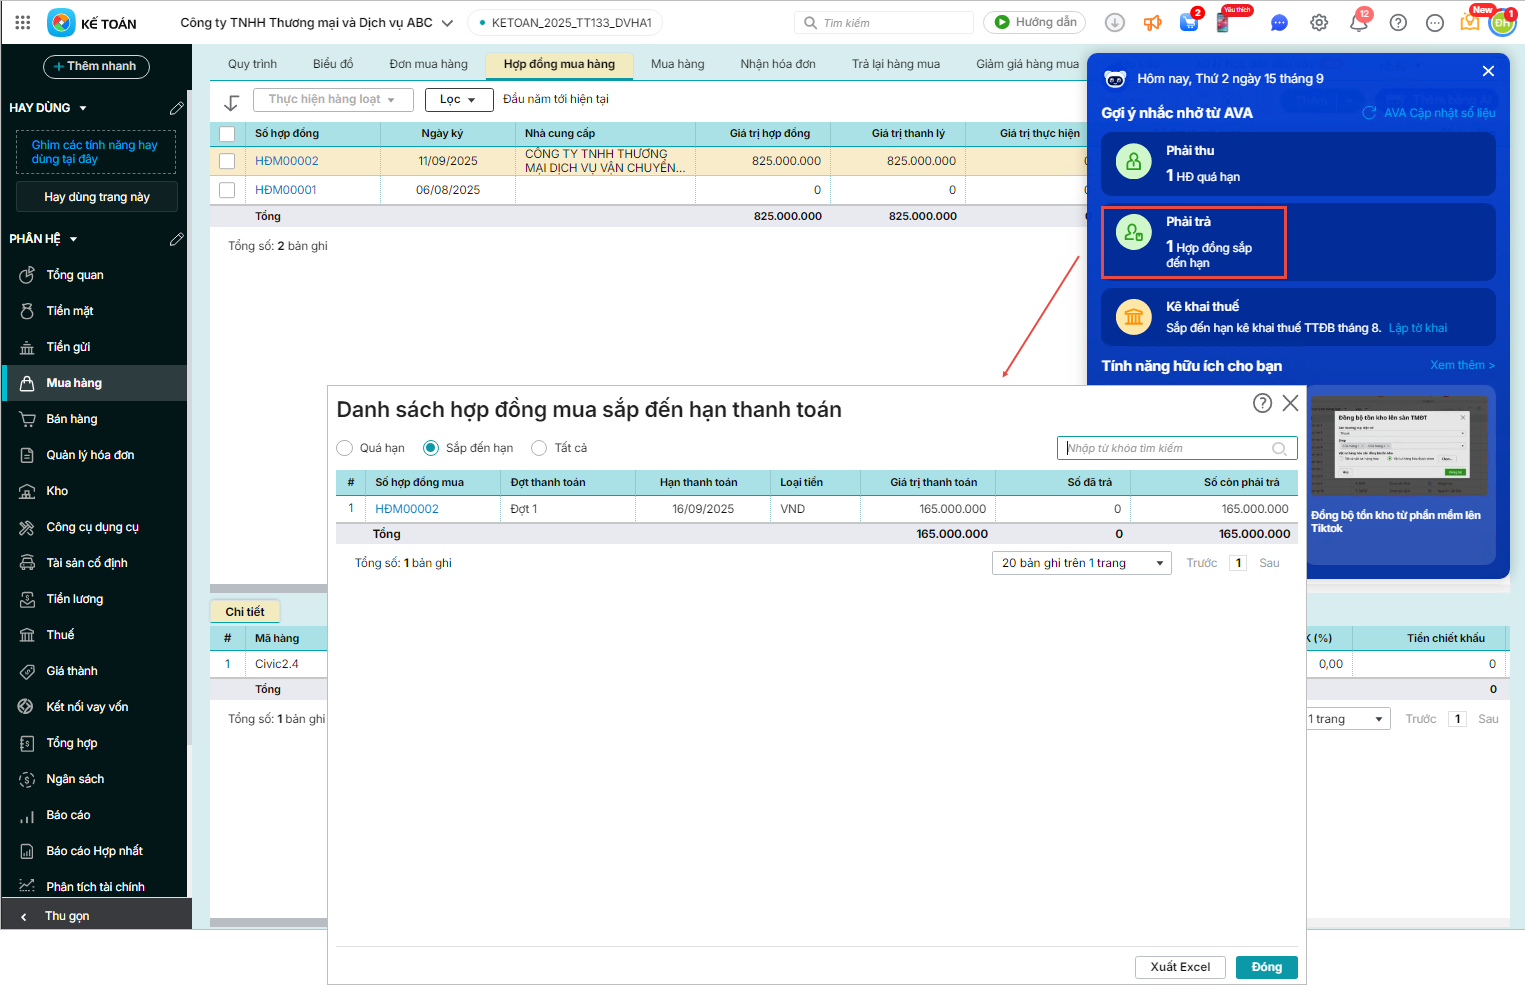This screenshot has height=996, width=1525.
Task: Click the download arrow icon in header
Action: [x=1115, y=22]
